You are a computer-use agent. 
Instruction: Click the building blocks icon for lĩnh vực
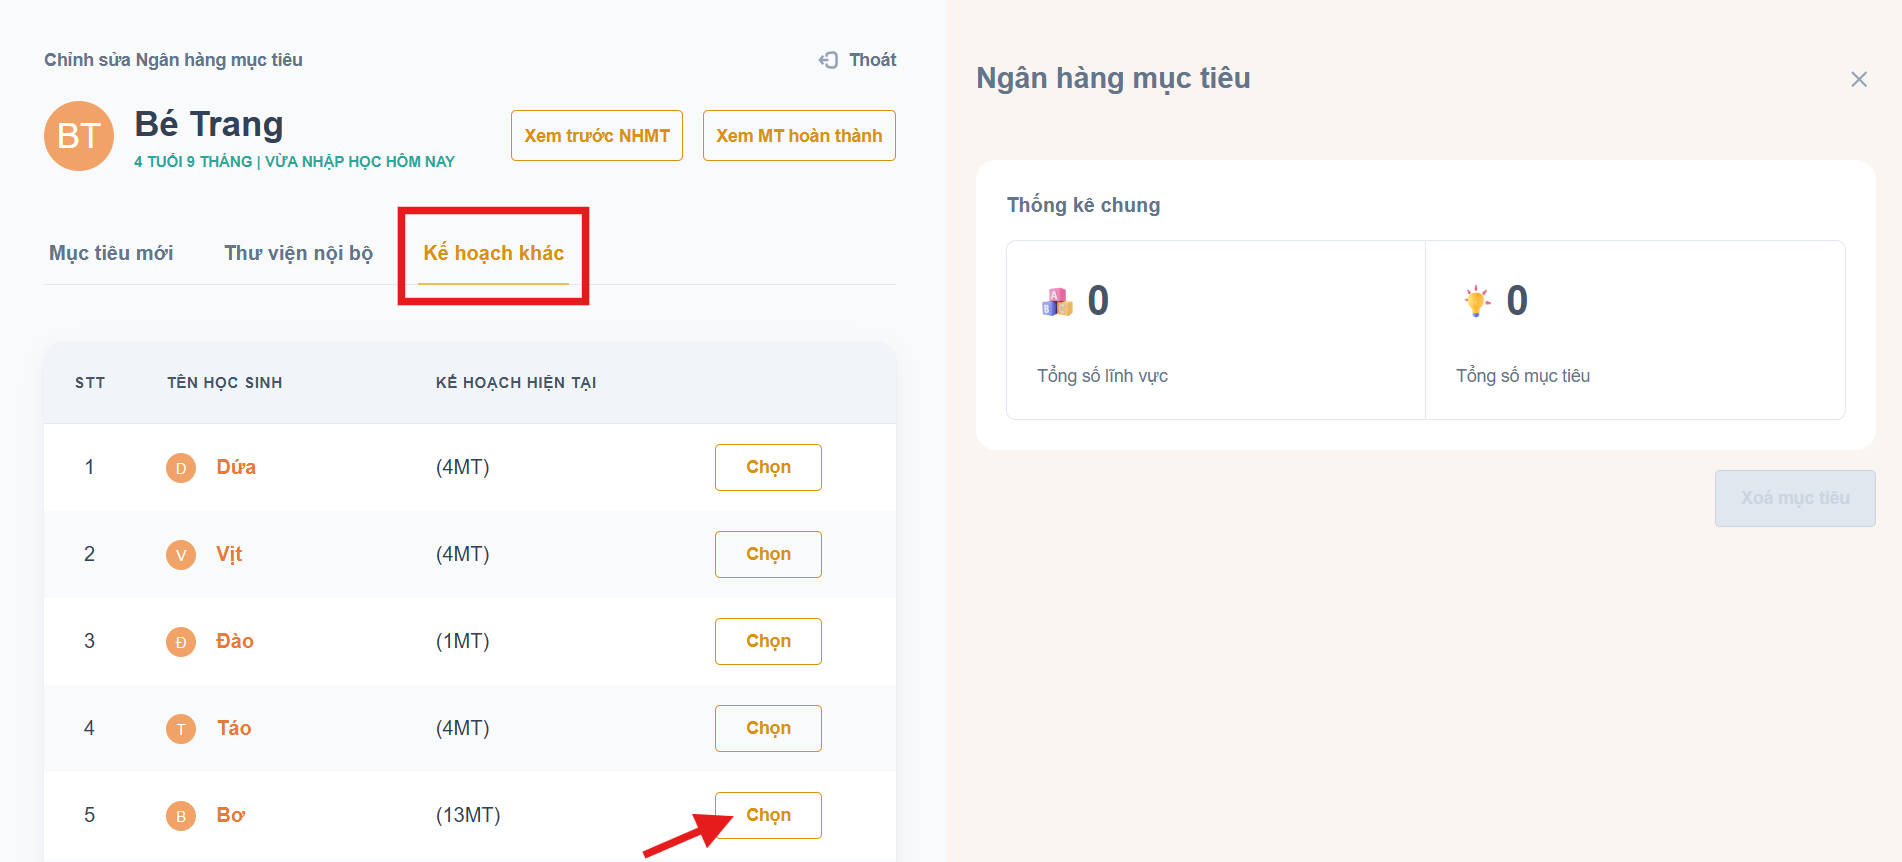tap(1057, 301)
